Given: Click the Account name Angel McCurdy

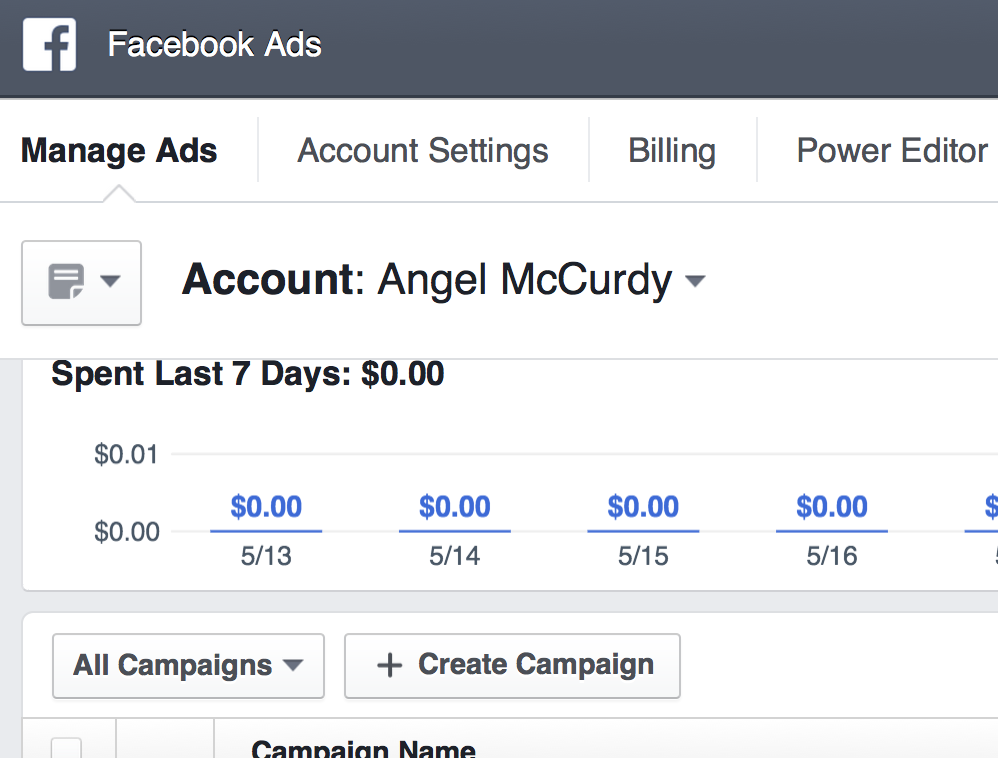Looking at the screenshot, I should pyautogui.click(x=524, y=279).
